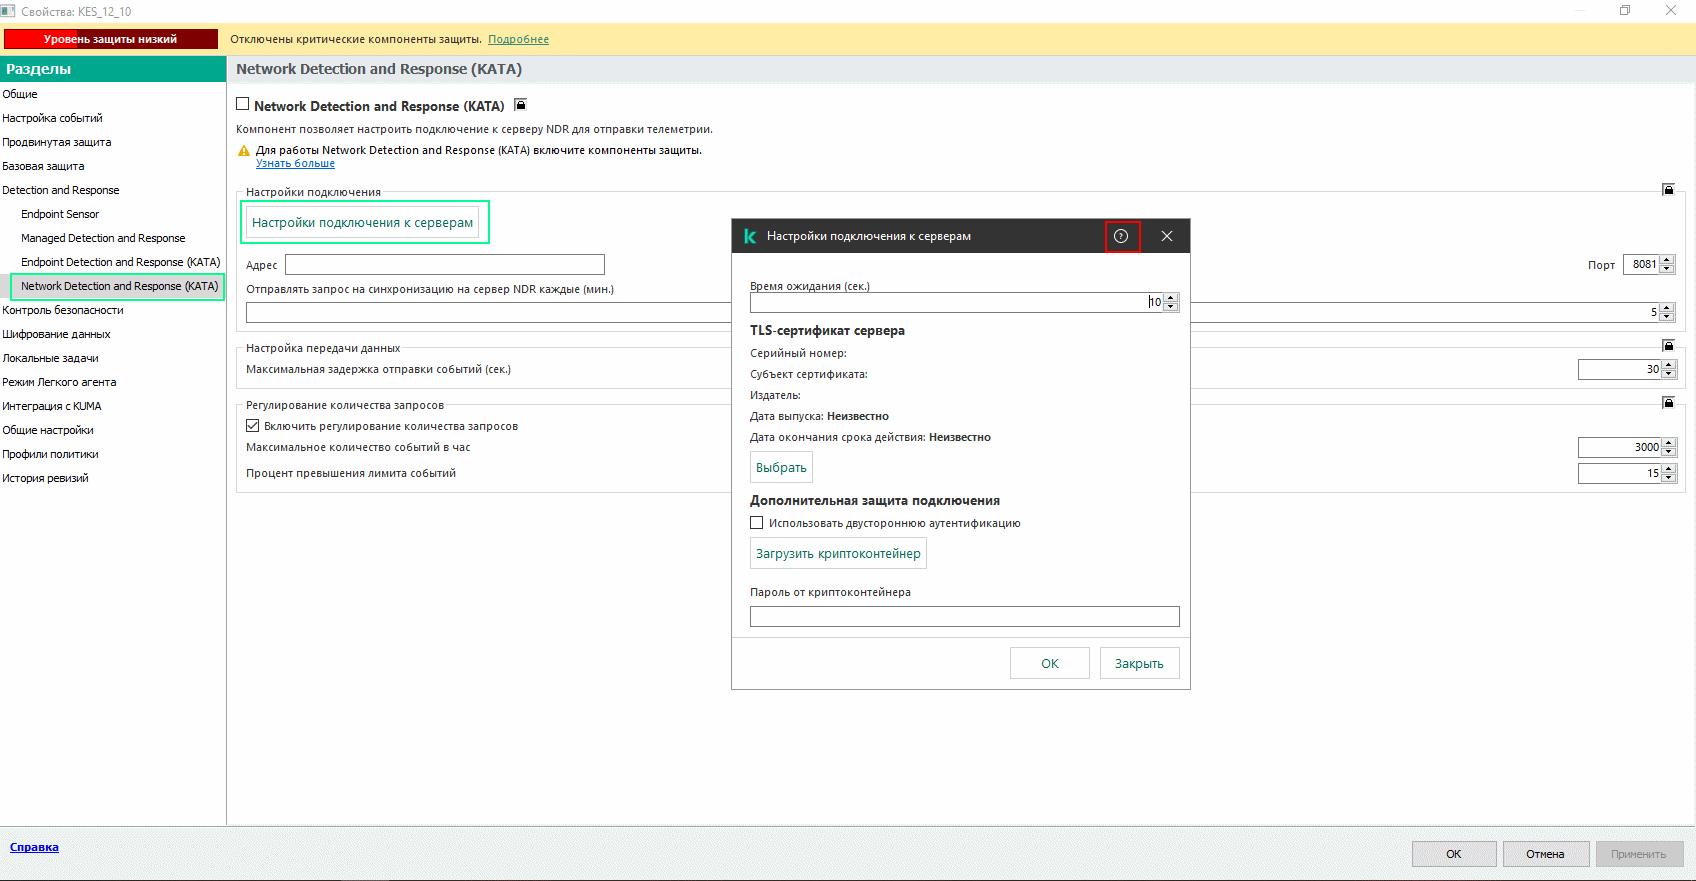
Task: Select the Detection and Response section
Action: (x=60, y=190)
